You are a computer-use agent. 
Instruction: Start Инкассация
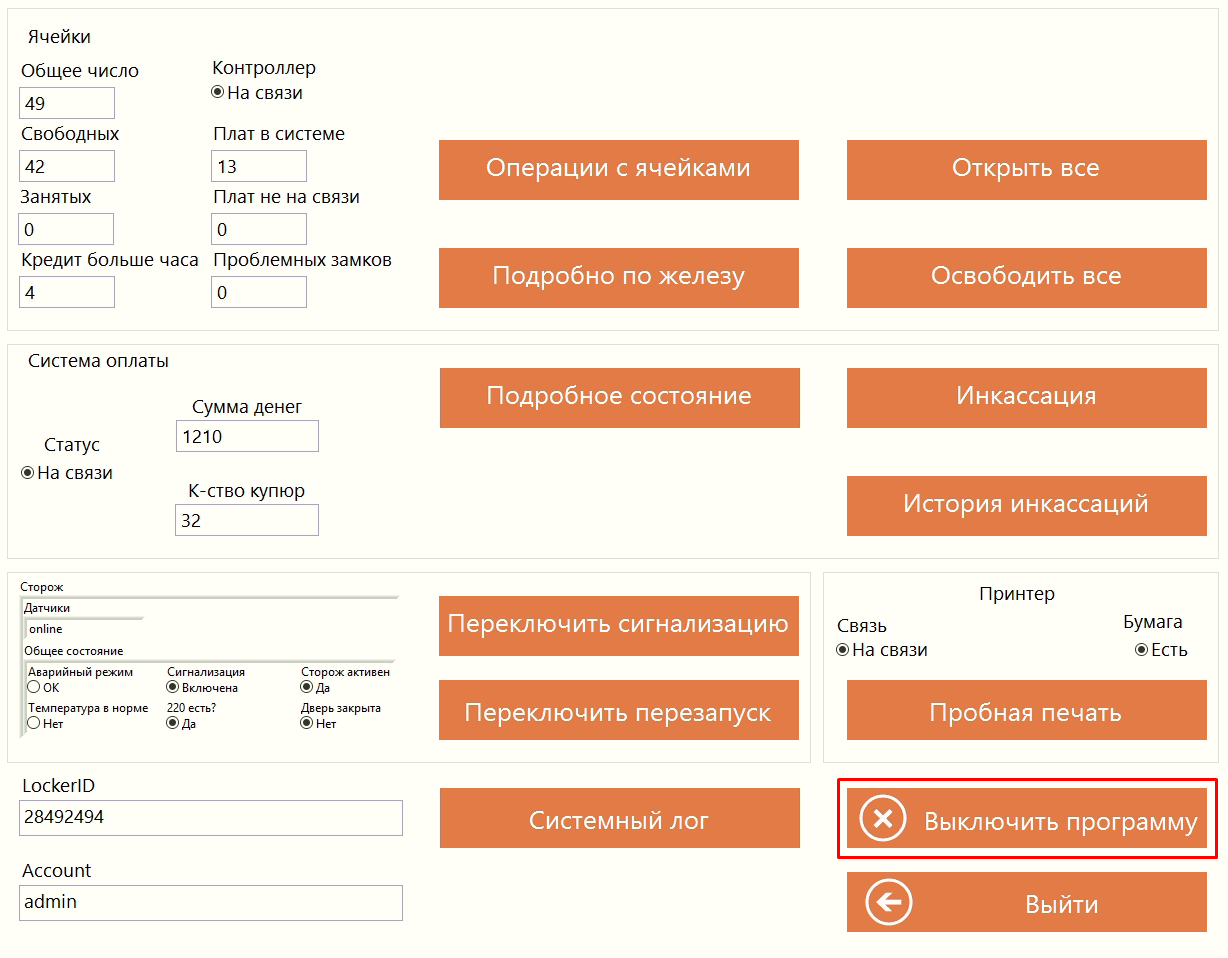1026,397
